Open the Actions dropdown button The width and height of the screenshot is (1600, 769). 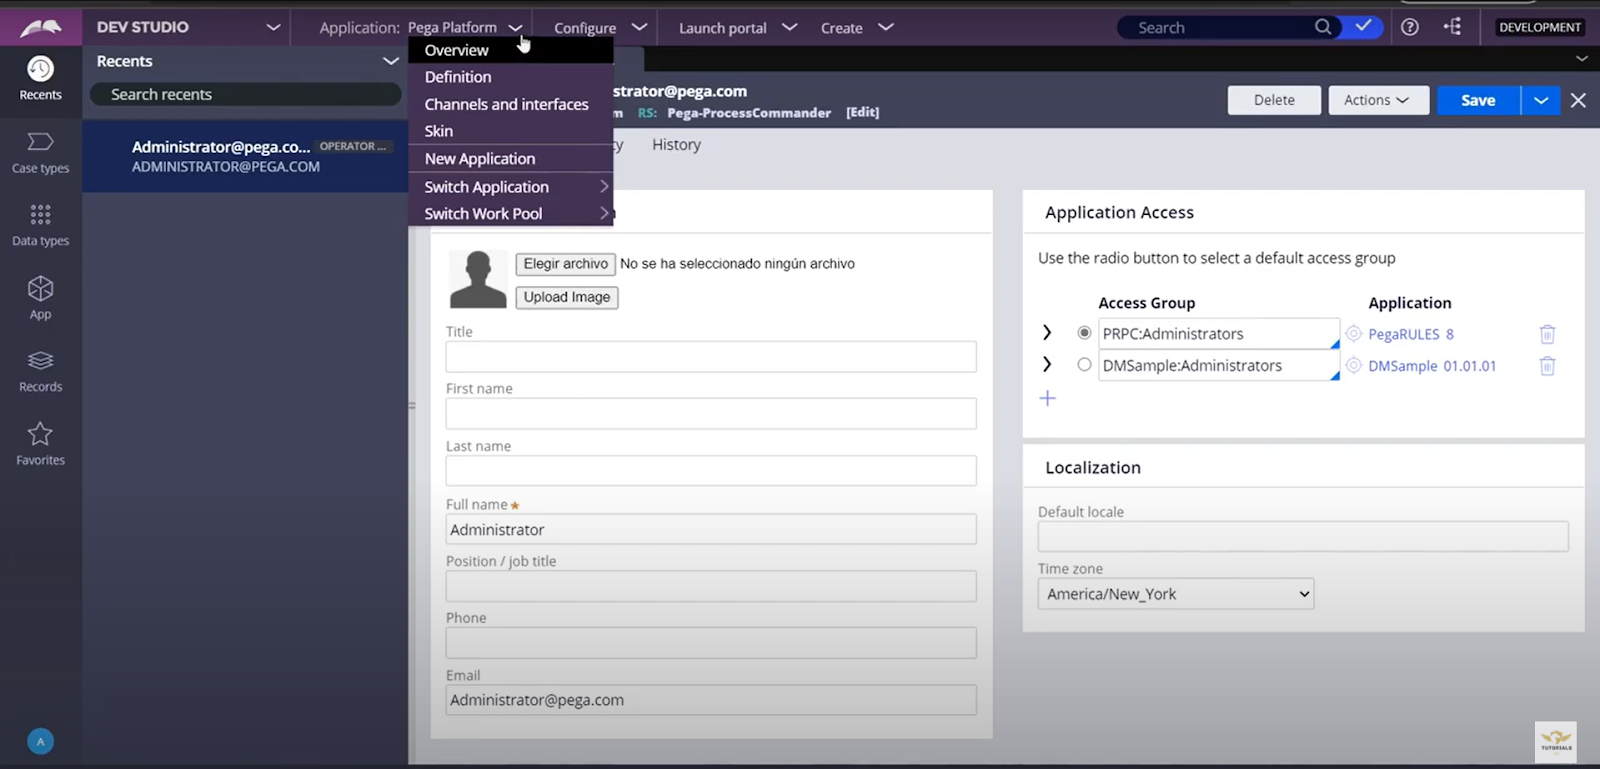(1378, 100)
